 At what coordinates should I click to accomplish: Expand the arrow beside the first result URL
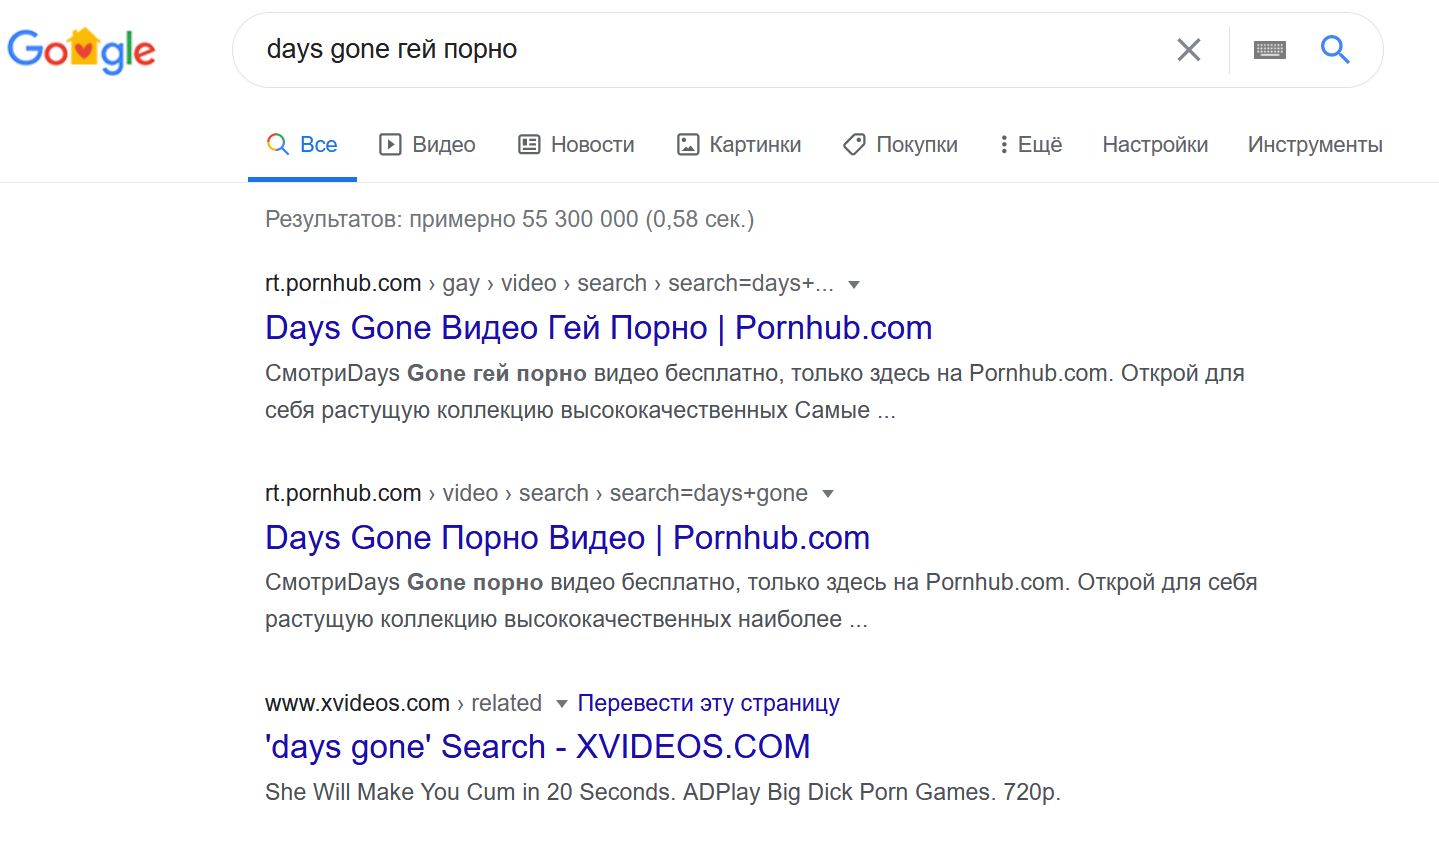[x=854, y=285]
